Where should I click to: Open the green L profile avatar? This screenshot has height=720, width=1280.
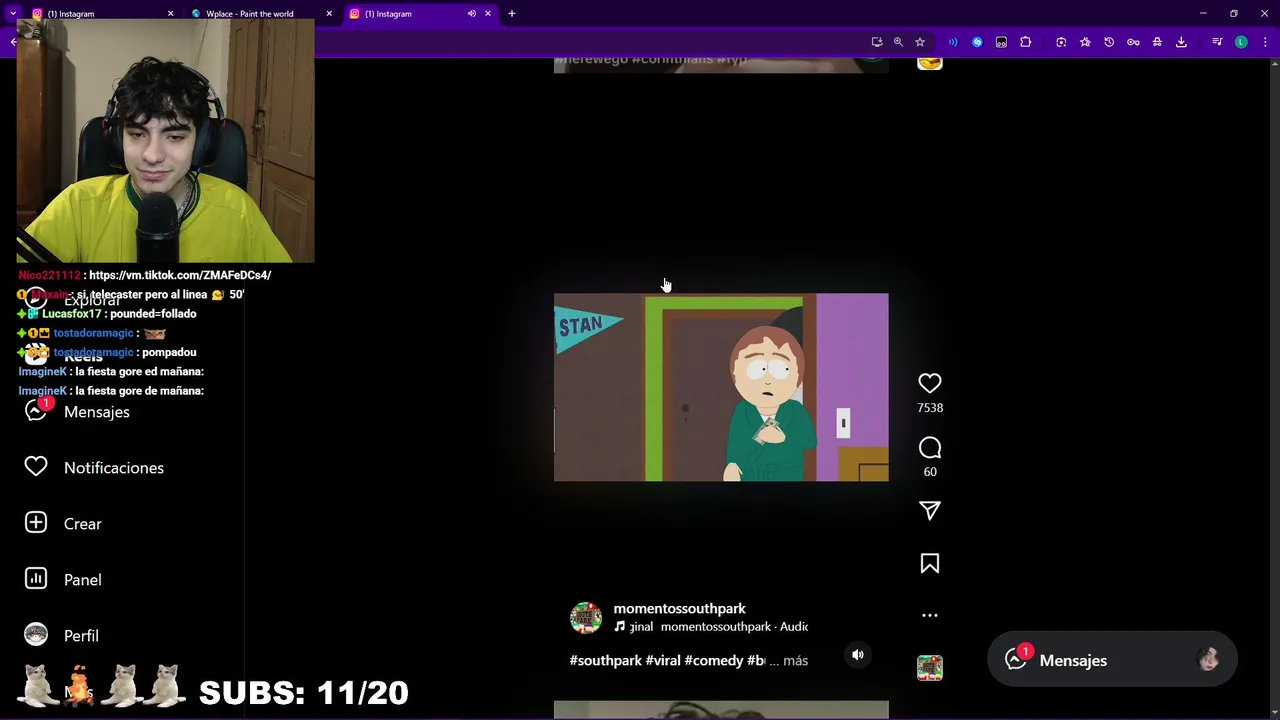click(1241, 42)
